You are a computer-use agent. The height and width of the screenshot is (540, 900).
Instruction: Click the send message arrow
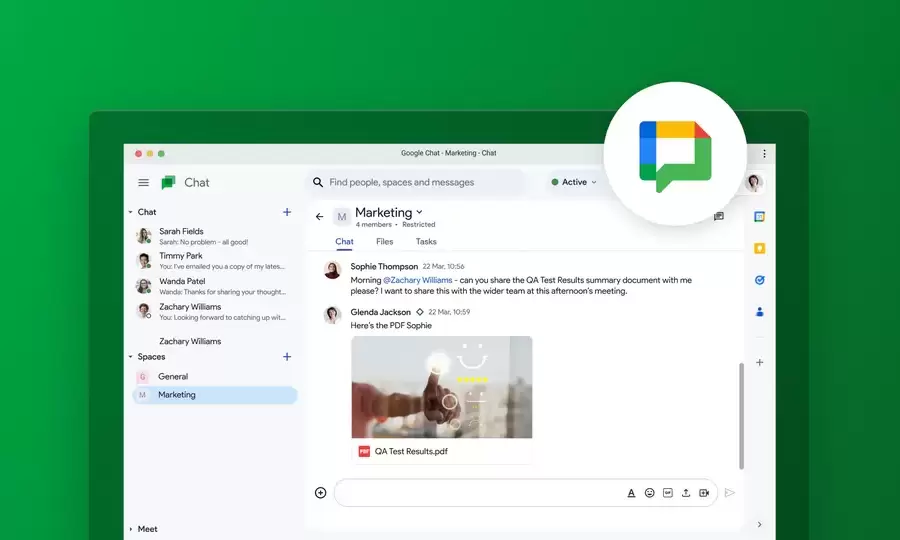tap(730, 492)
